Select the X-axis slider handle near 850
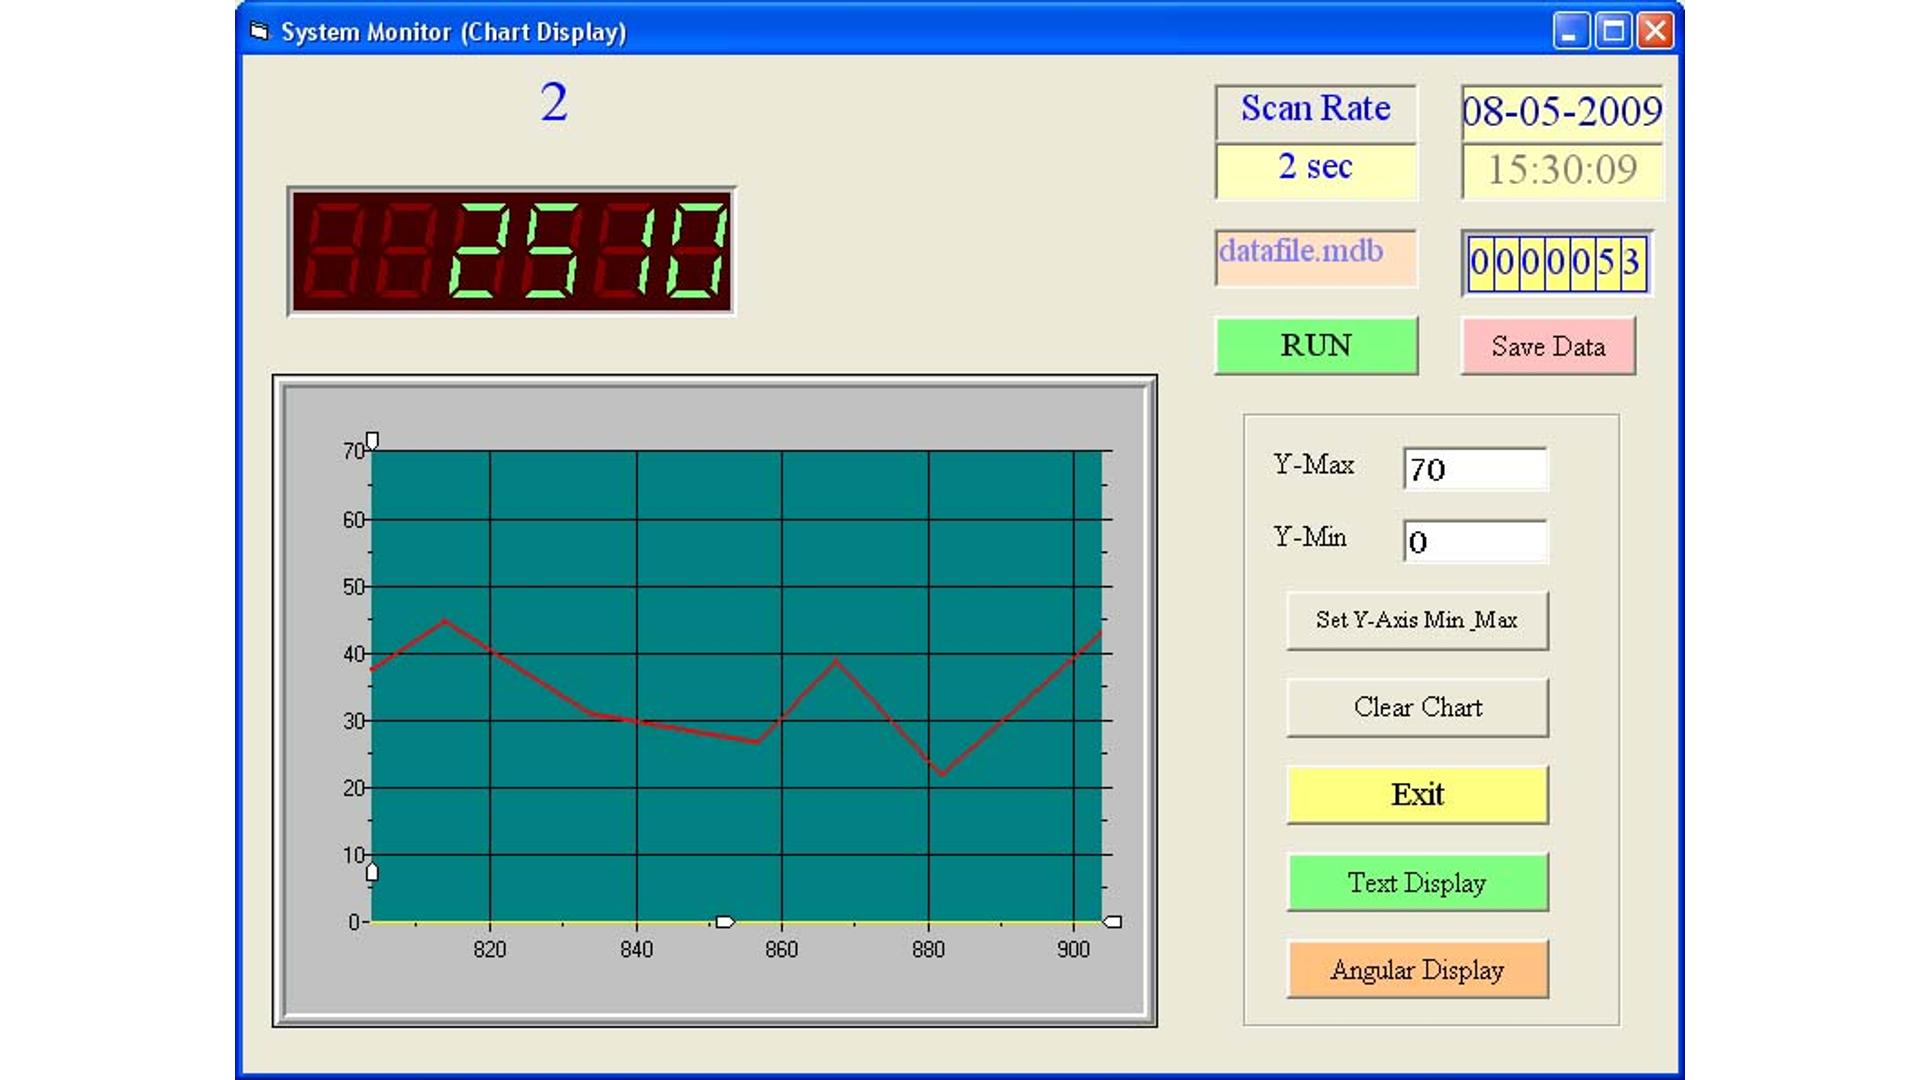This screenshot has height=1080, width=1920. (725, 921)
